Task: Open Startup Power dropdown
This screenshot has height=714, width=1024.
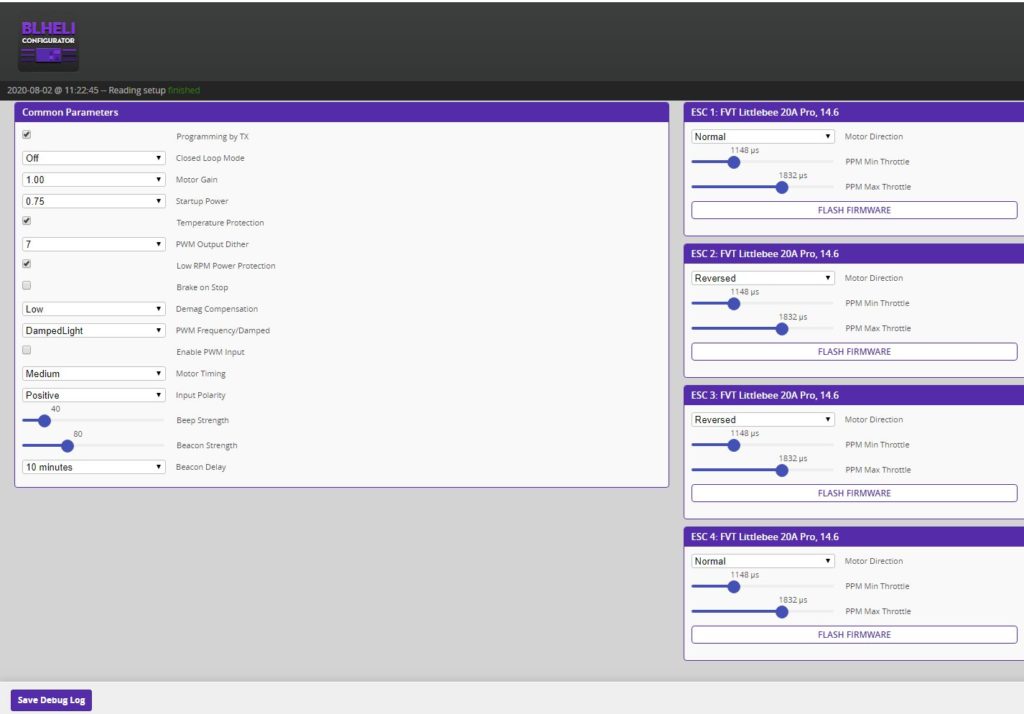Action: click(x=93, y=201)
